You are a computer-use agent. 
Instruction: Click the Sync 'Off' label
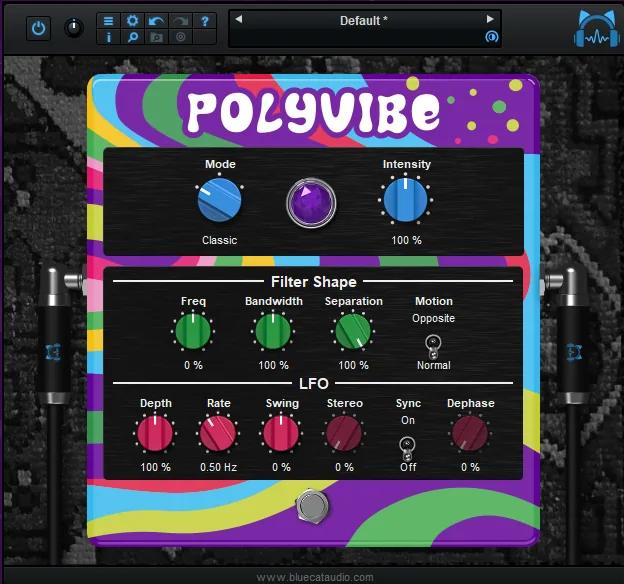pos(408,467)
